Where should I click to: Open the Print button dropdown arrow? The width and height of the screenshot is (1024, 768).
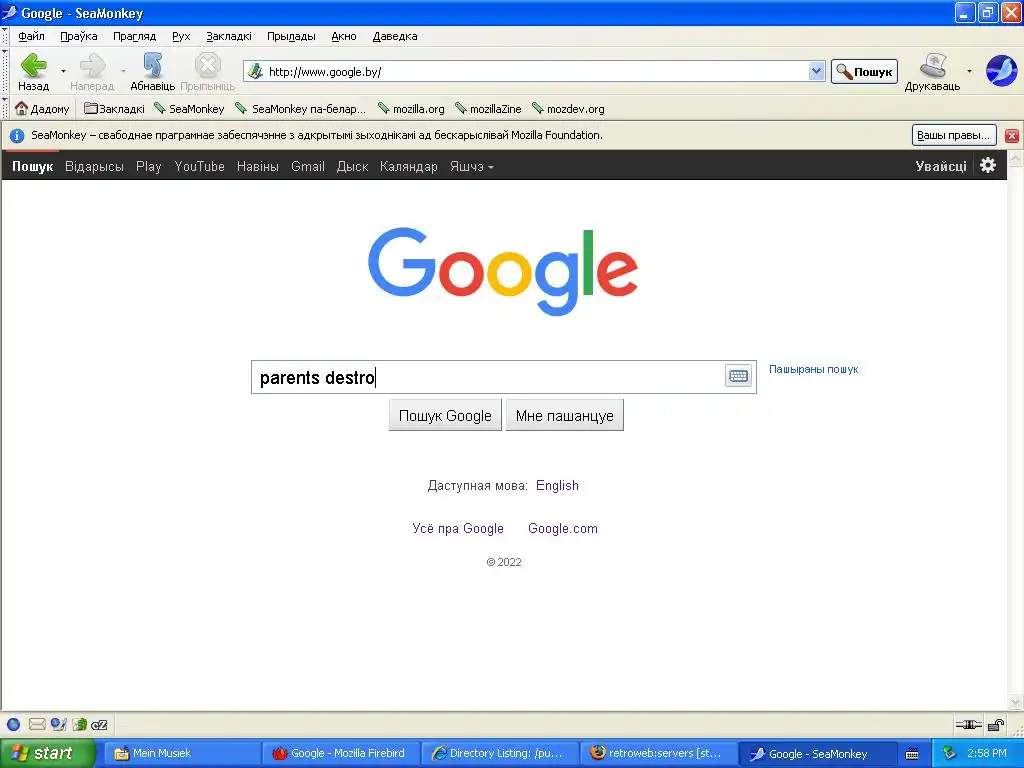[x=969, y=71]
